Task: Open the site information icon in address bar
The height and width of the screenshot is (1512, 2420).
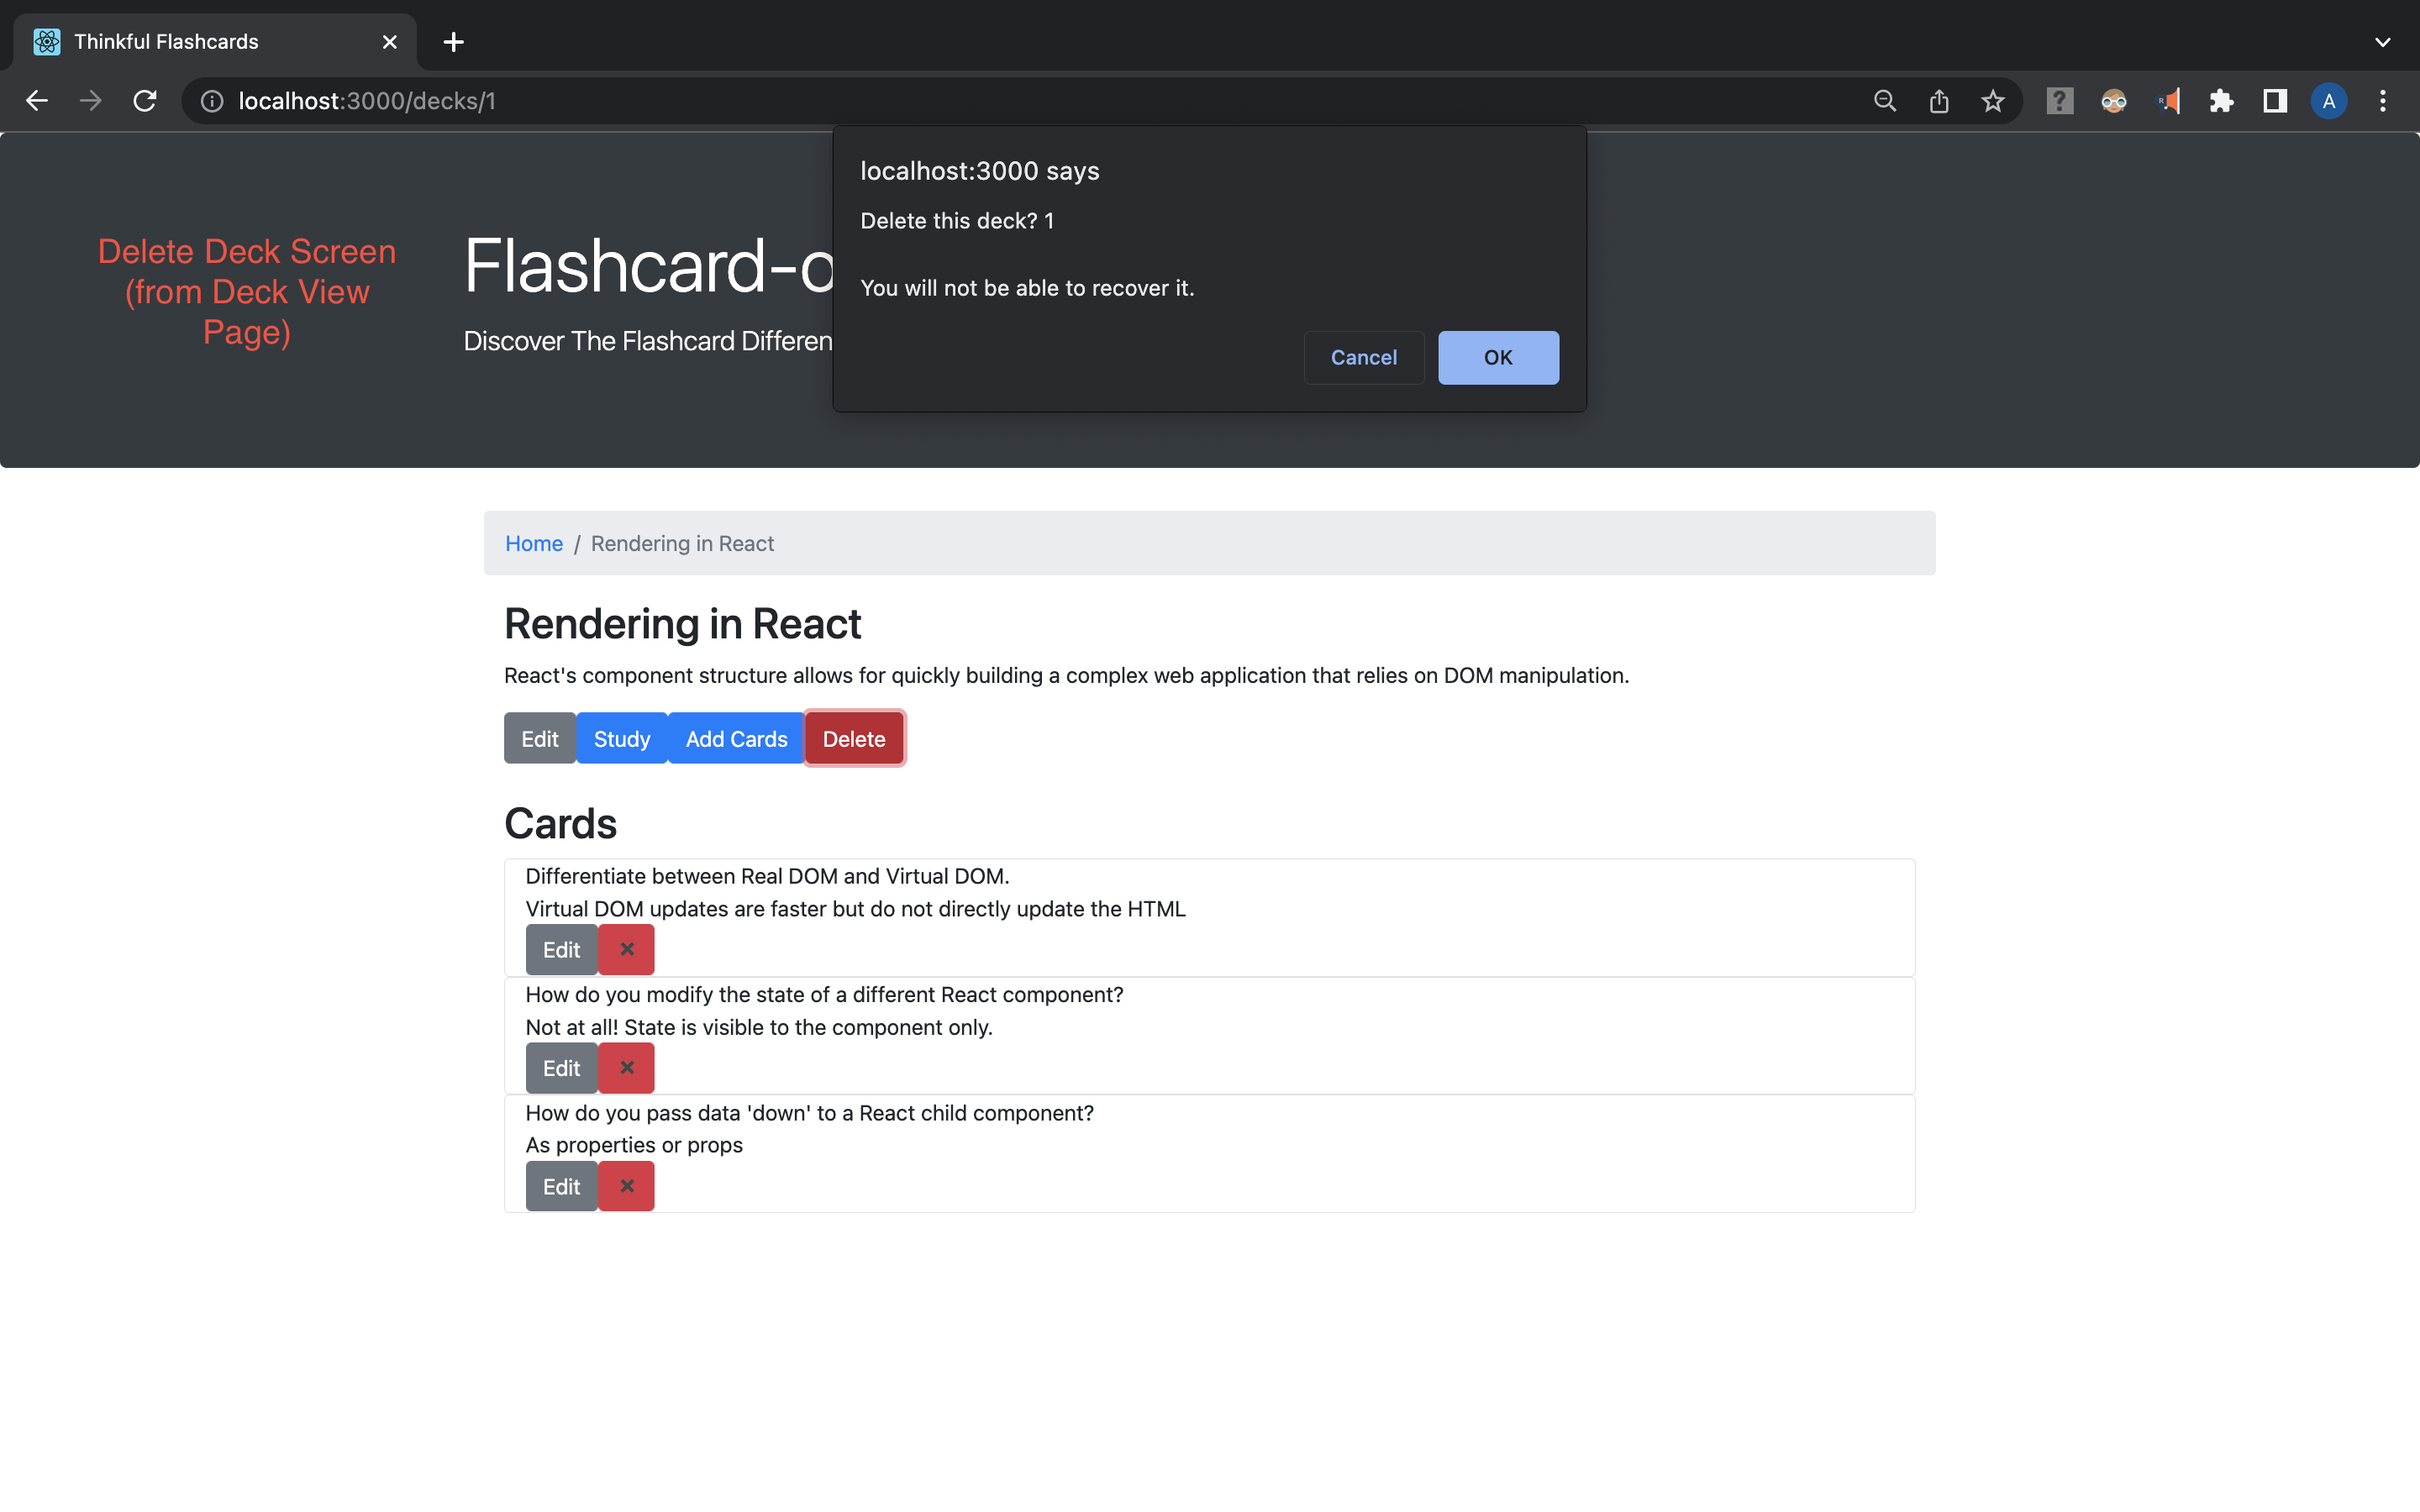Action: (211, 100)
